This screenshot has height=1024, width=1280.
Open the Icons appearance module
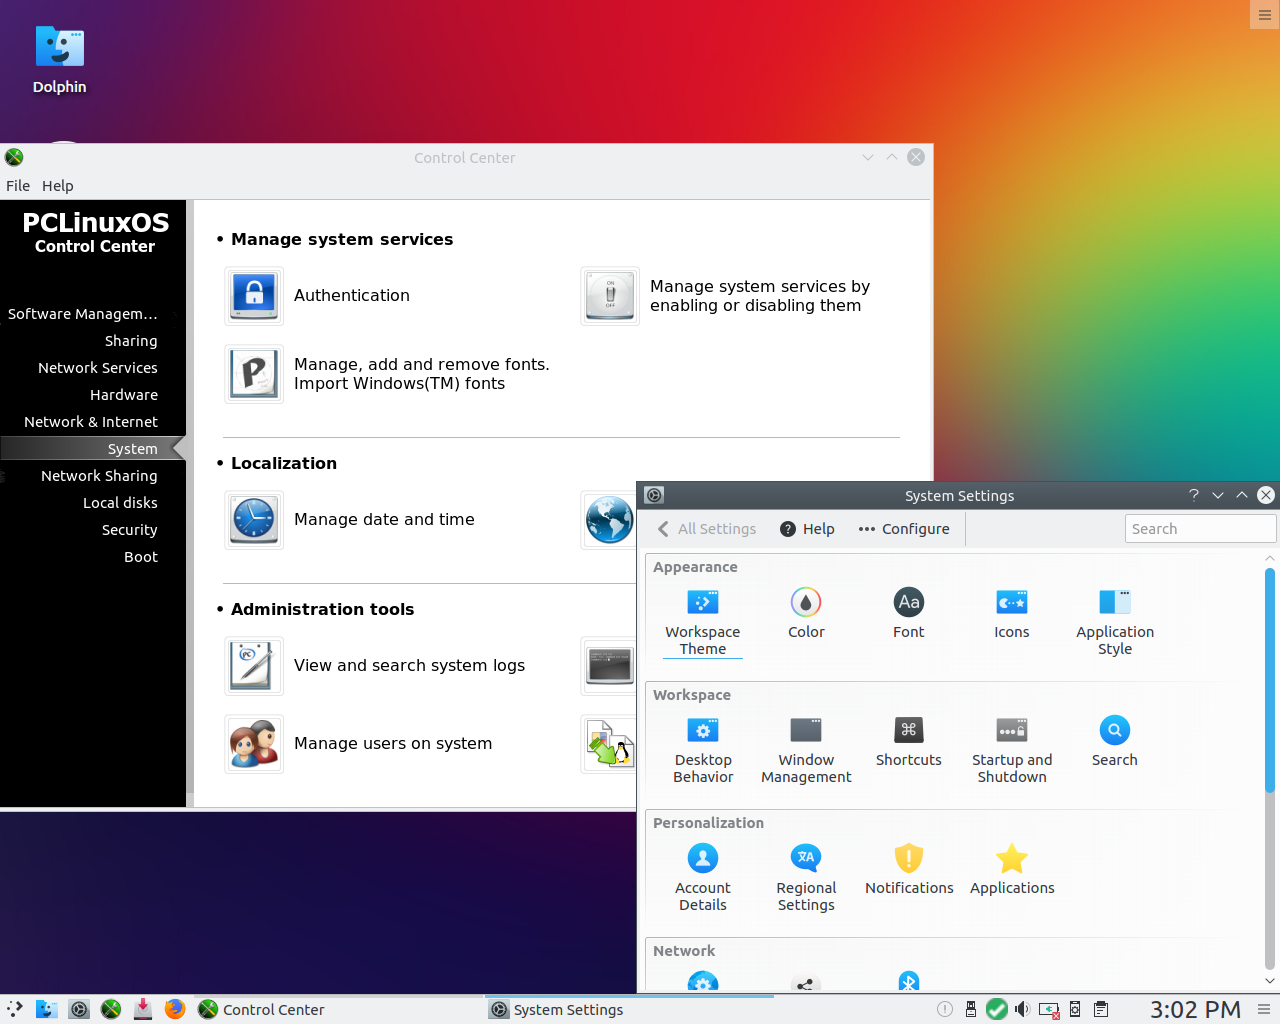coord(1012,613)
